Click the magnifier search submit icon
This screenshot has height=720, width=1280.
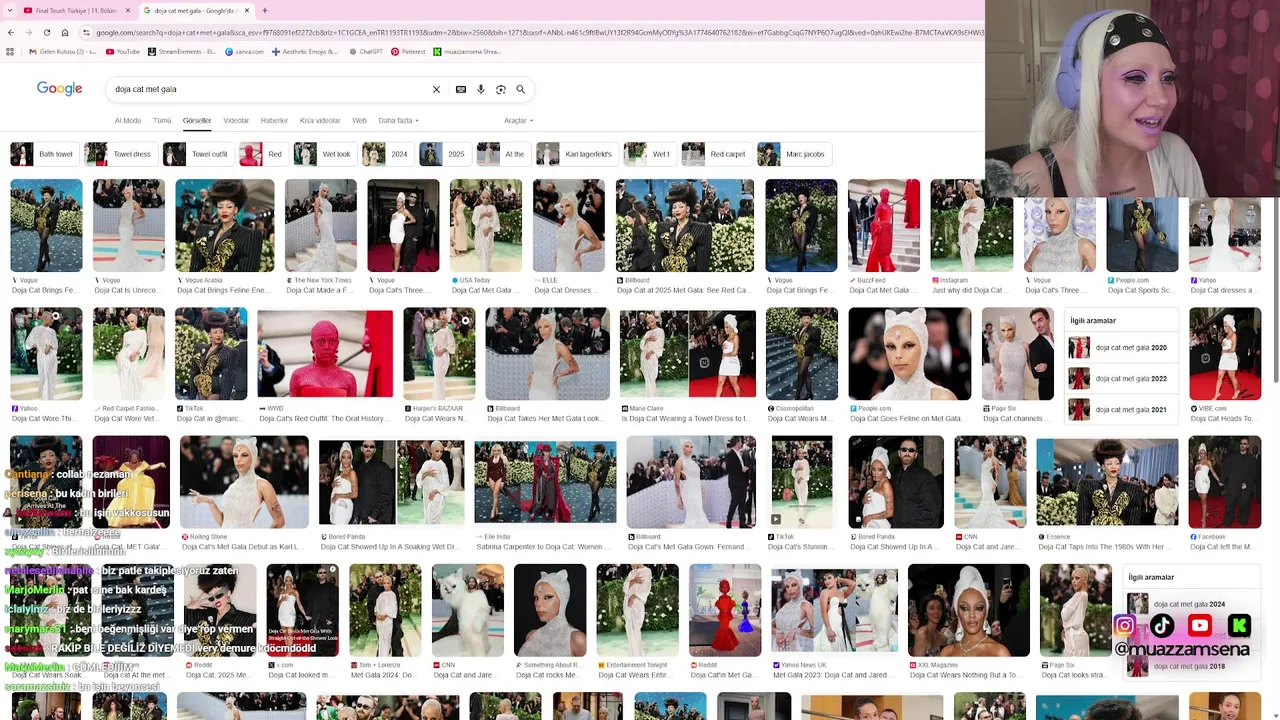(521, 89)
